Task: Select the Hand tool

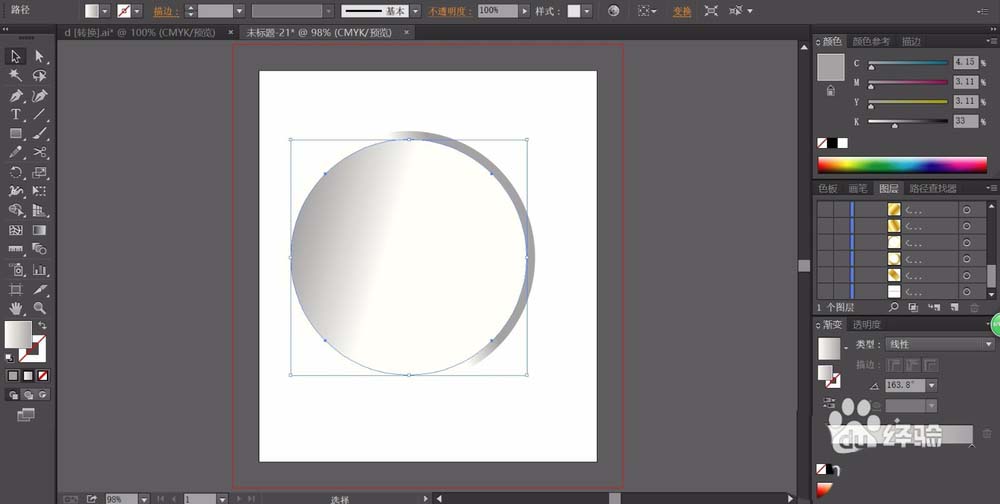Action: click(x=15, y=308)
